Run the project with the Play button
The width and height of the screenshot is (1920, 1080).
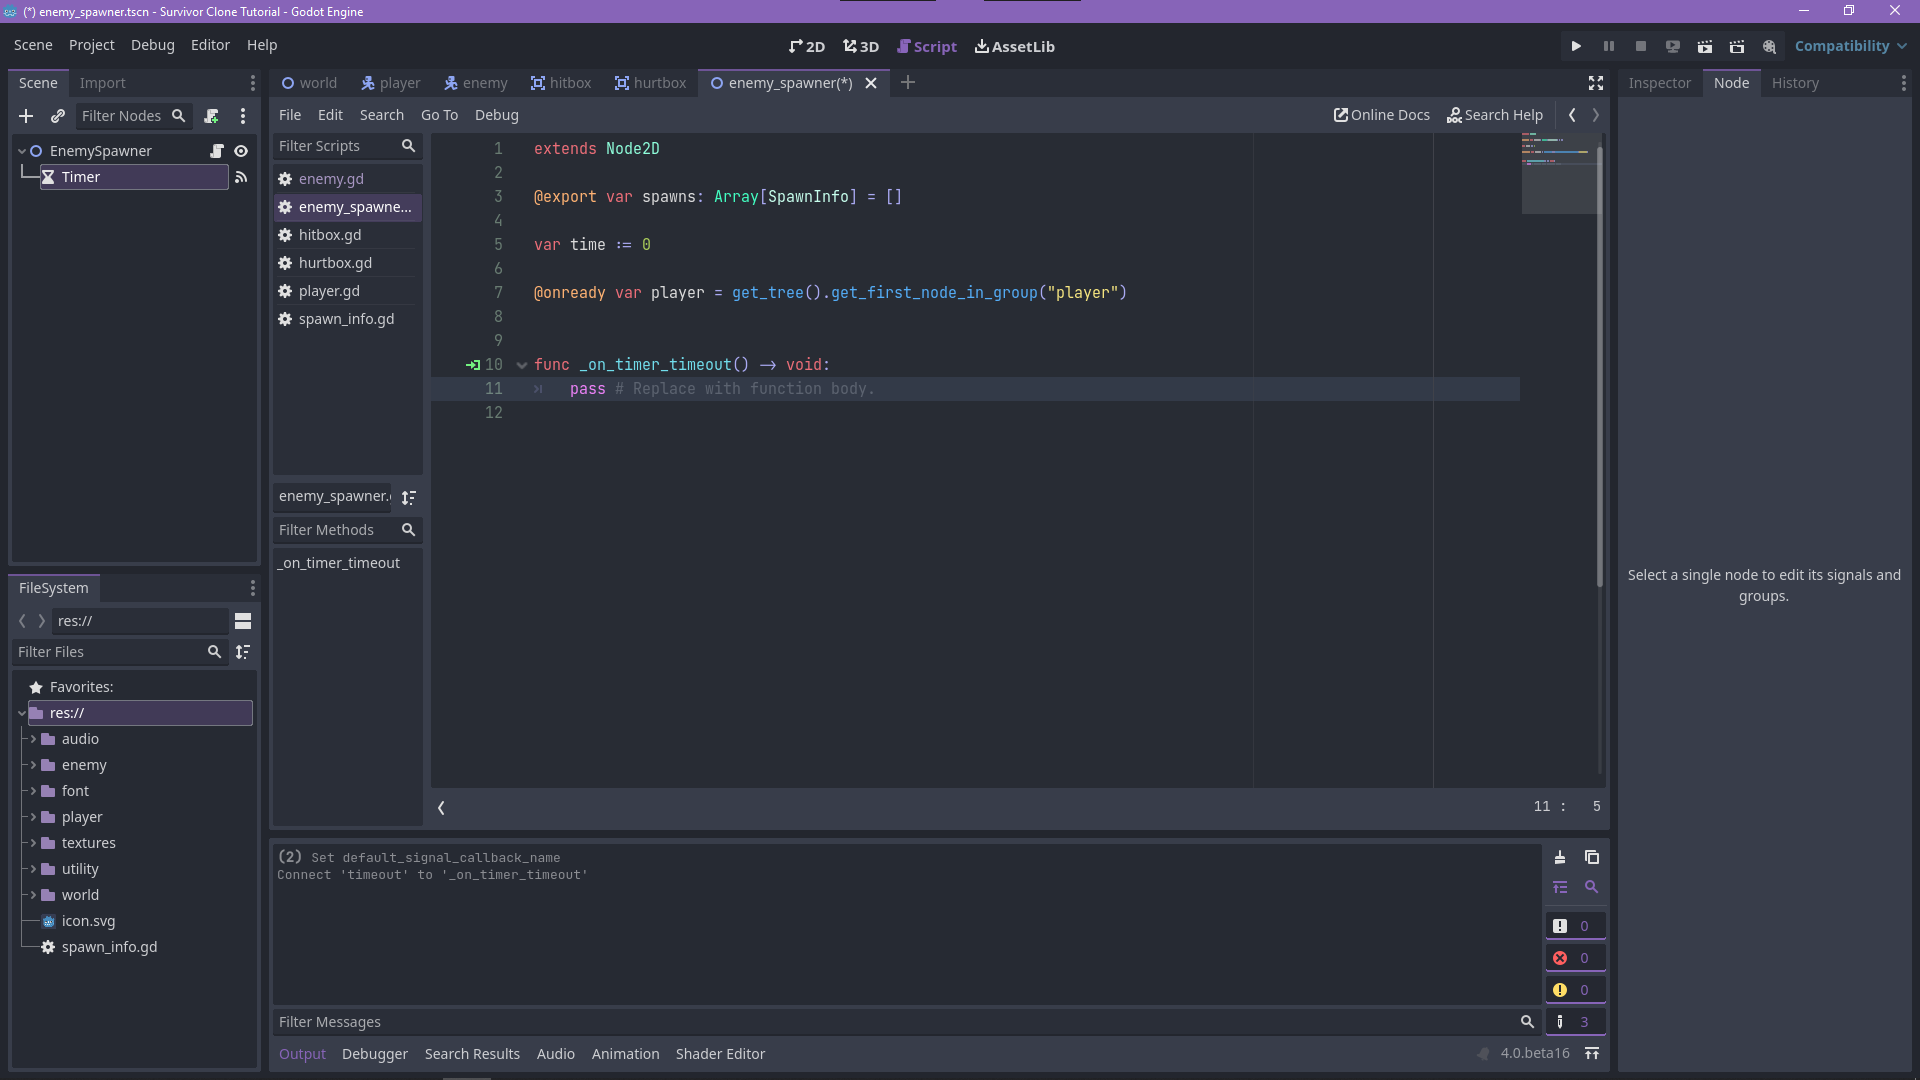tap(1576, 46)
